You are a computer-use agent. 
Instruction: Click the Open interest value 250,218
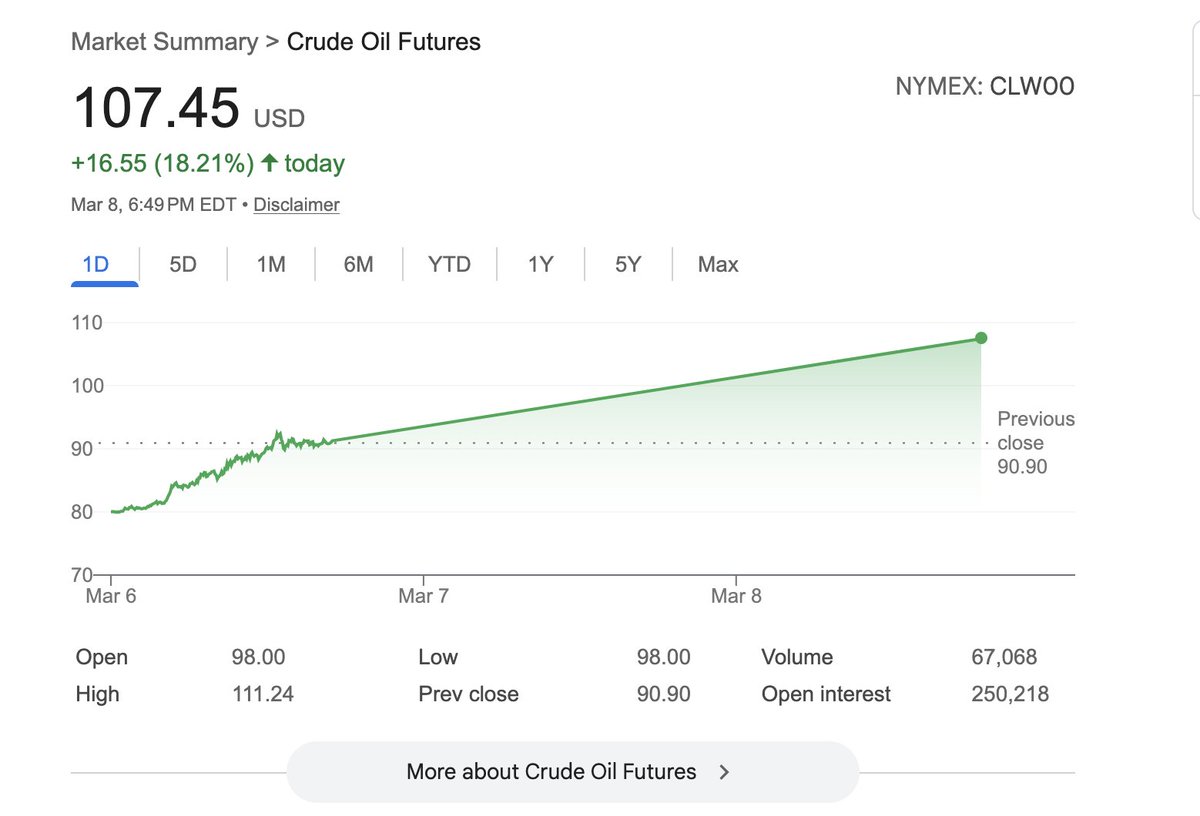tap(1010, 694)
